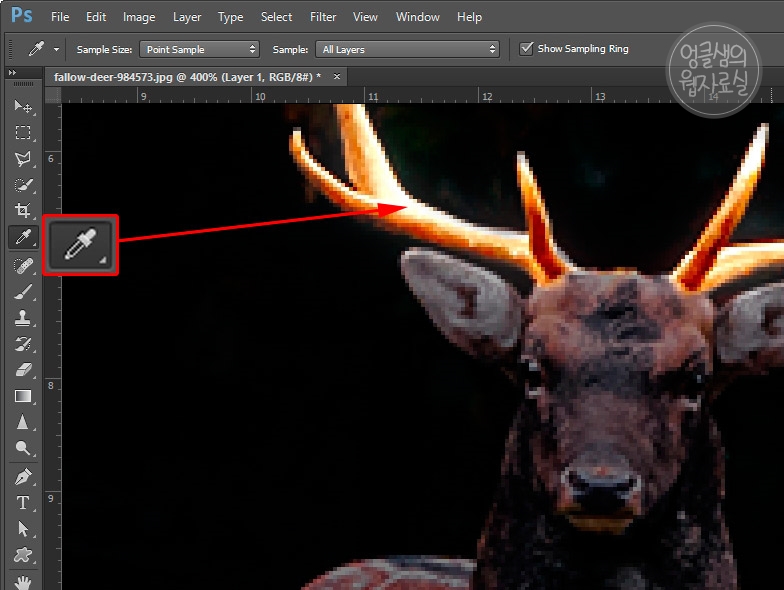
Task: Select the Quick Selection tool
Action: click(x=22, y=185)
